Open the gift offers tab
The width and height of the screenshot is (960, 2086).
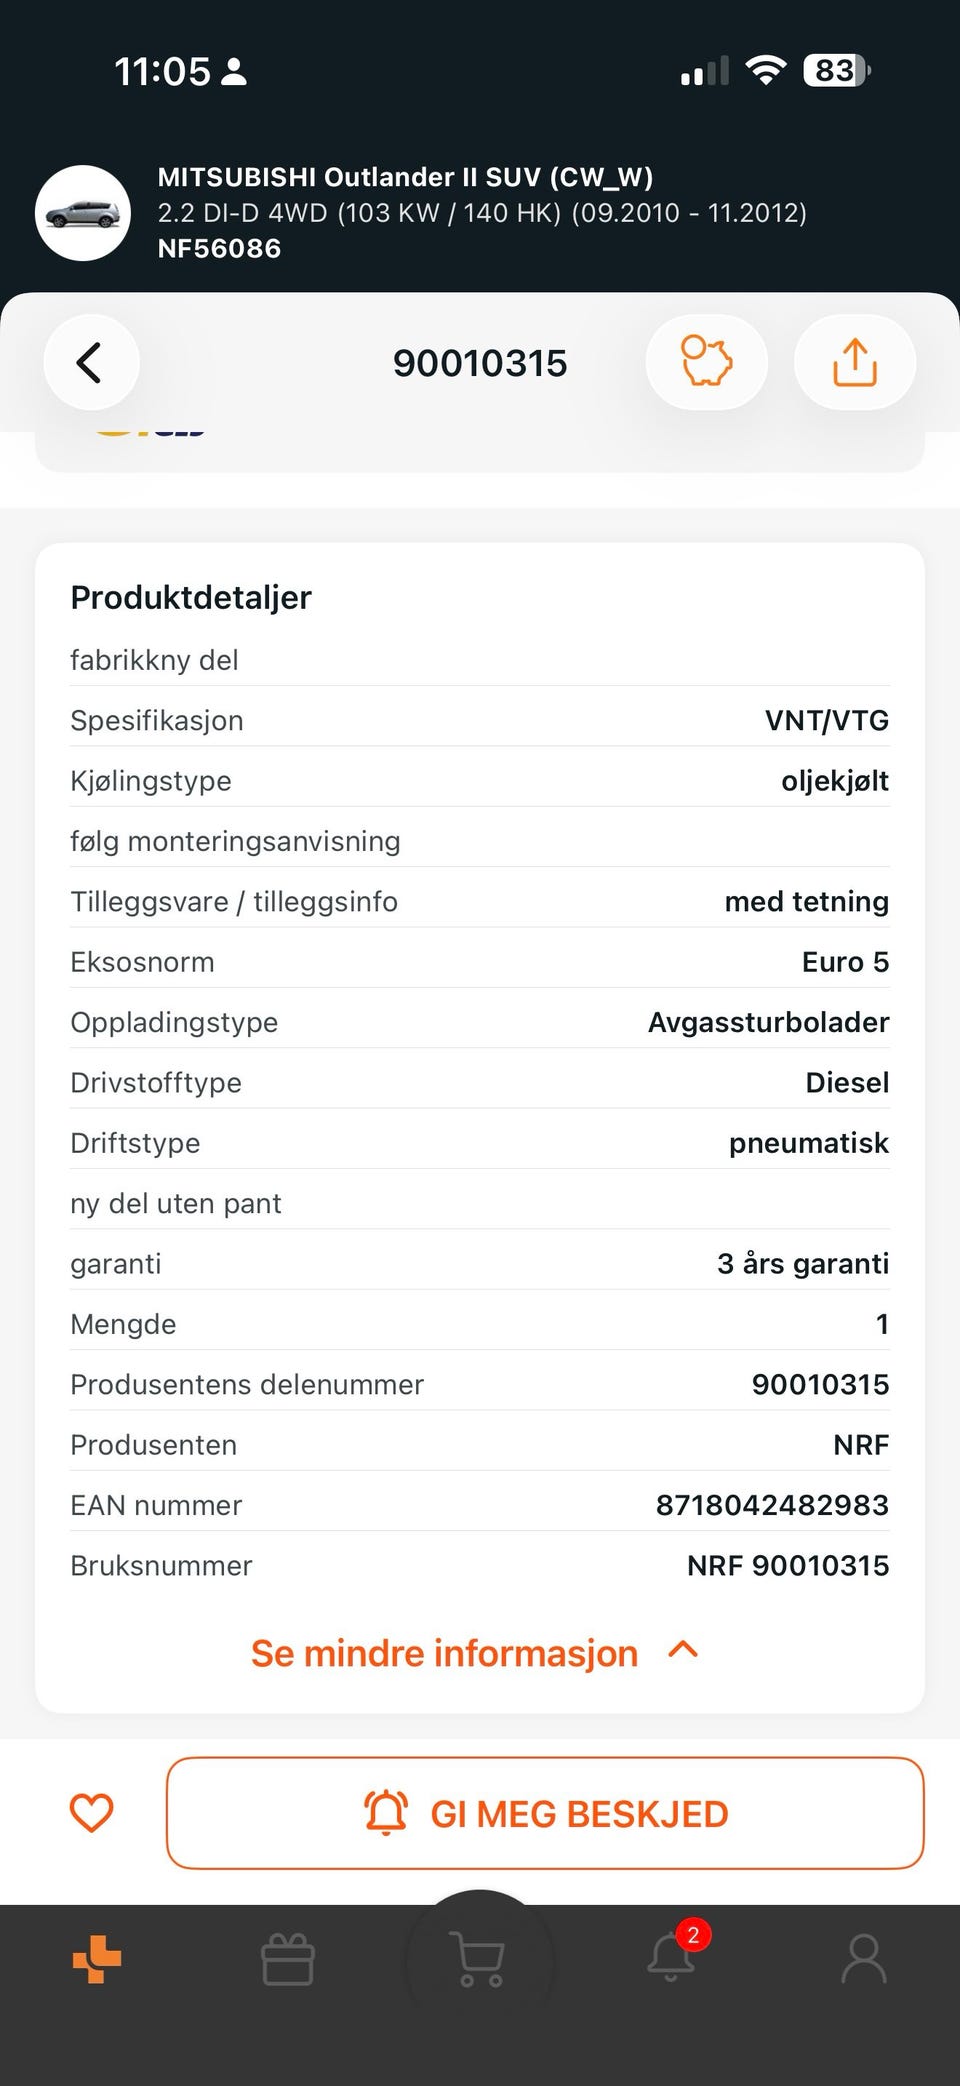[288, 1958]
